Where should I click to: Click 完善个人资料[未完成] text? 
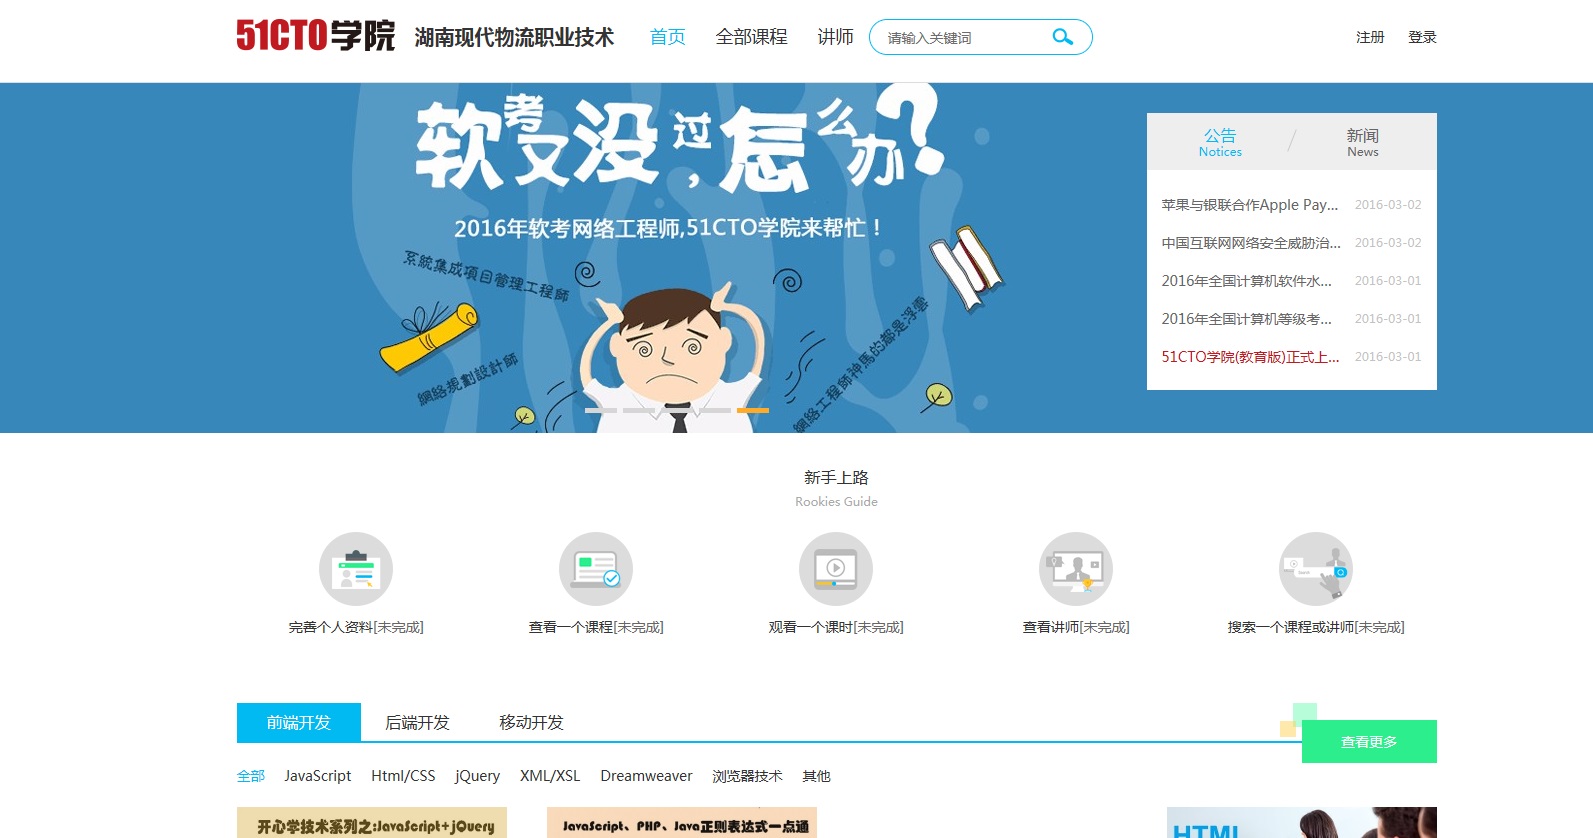point(356,627)
